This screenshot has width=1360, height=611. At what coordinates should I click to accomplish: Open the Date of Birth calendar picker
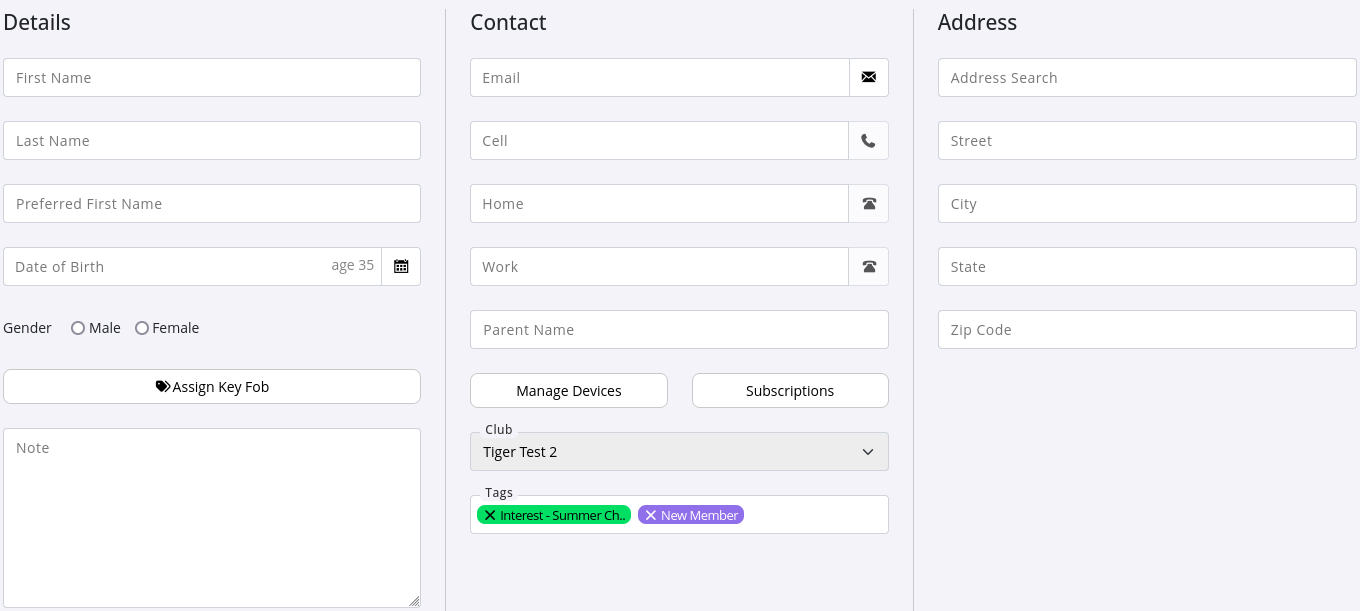click(x=401, y=267)
